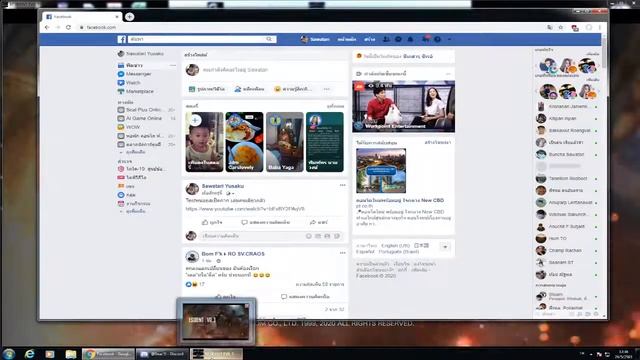Open friend requests icon in the top bar

[x=386, y=39]
